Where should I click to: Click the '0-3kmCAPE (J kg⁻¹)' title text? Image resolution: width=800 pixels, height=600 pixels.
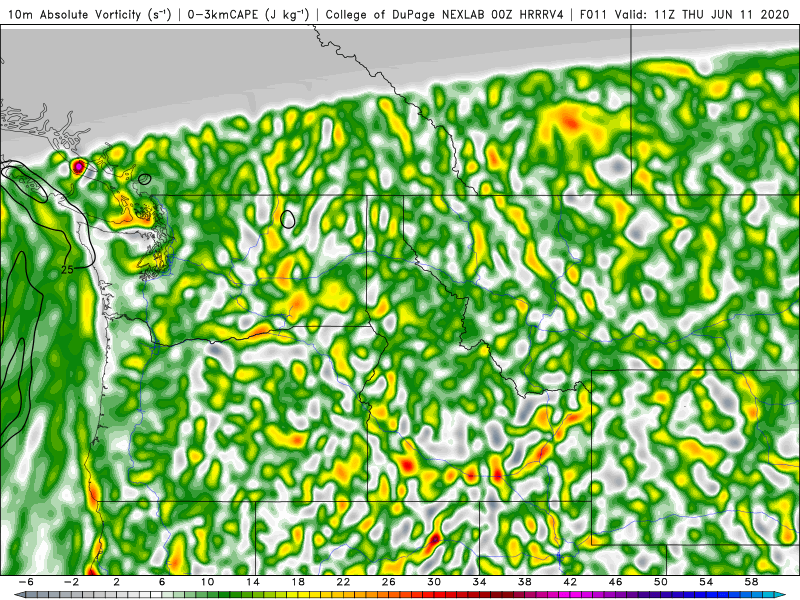pos(248,14)
